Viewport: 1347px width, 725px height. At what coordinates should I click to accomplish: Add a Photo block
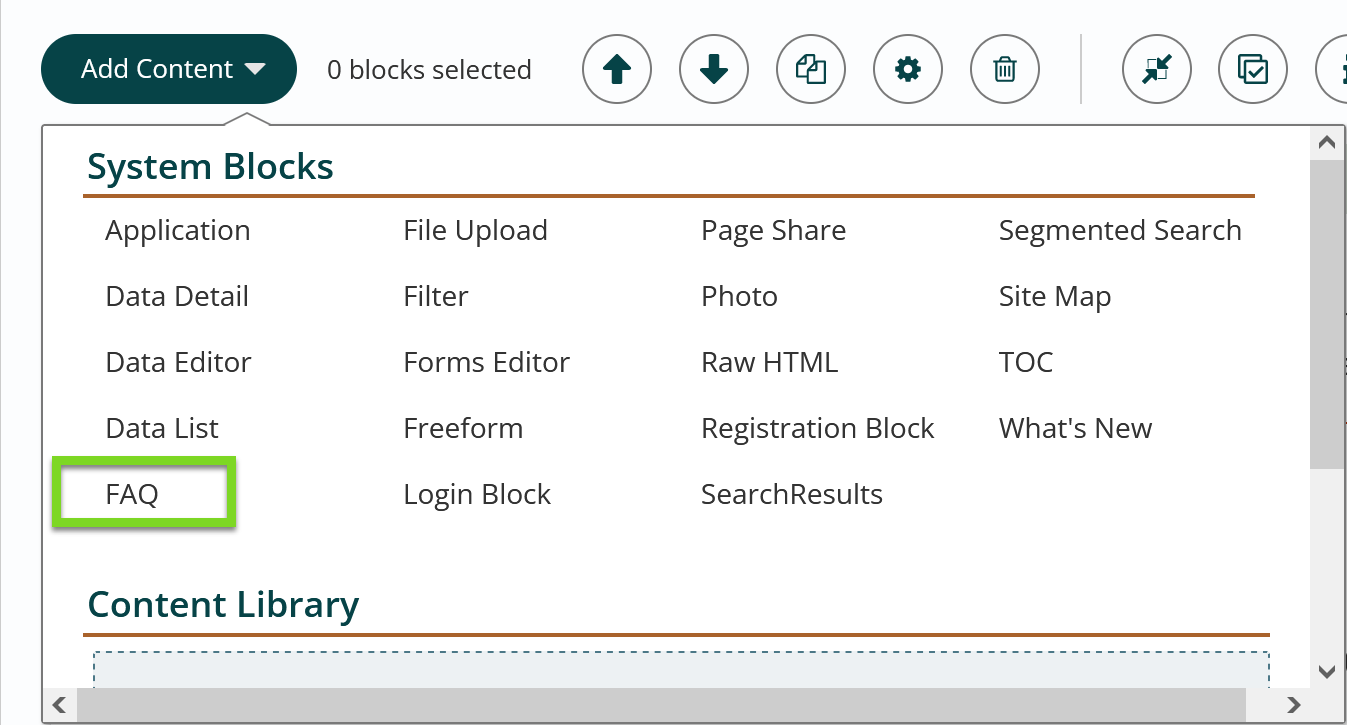[739, 297]
